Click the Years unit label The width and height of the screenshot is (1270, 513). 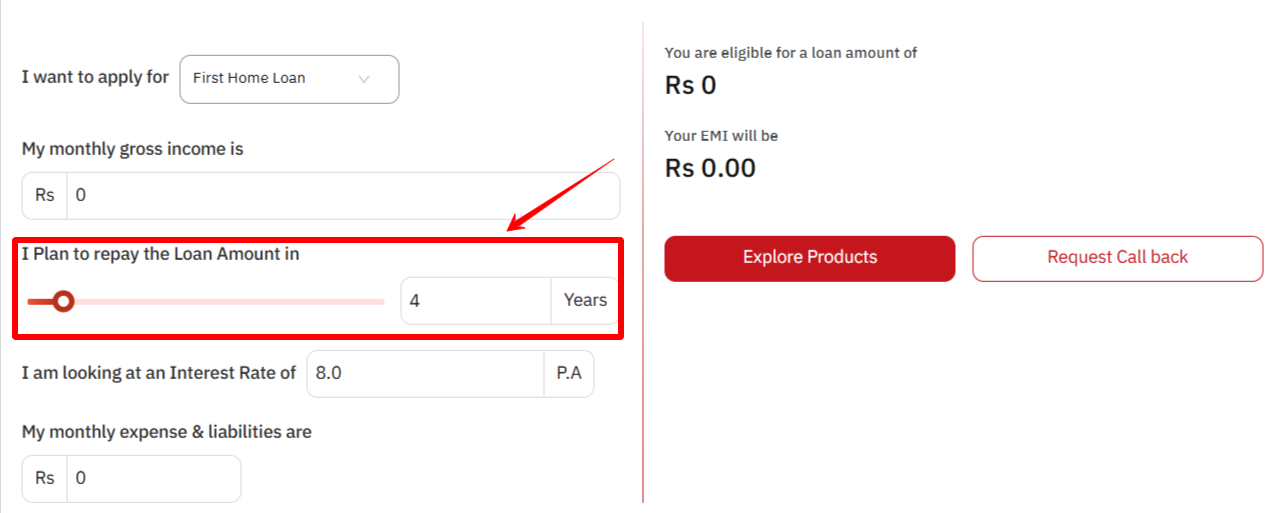coord(585,300)
